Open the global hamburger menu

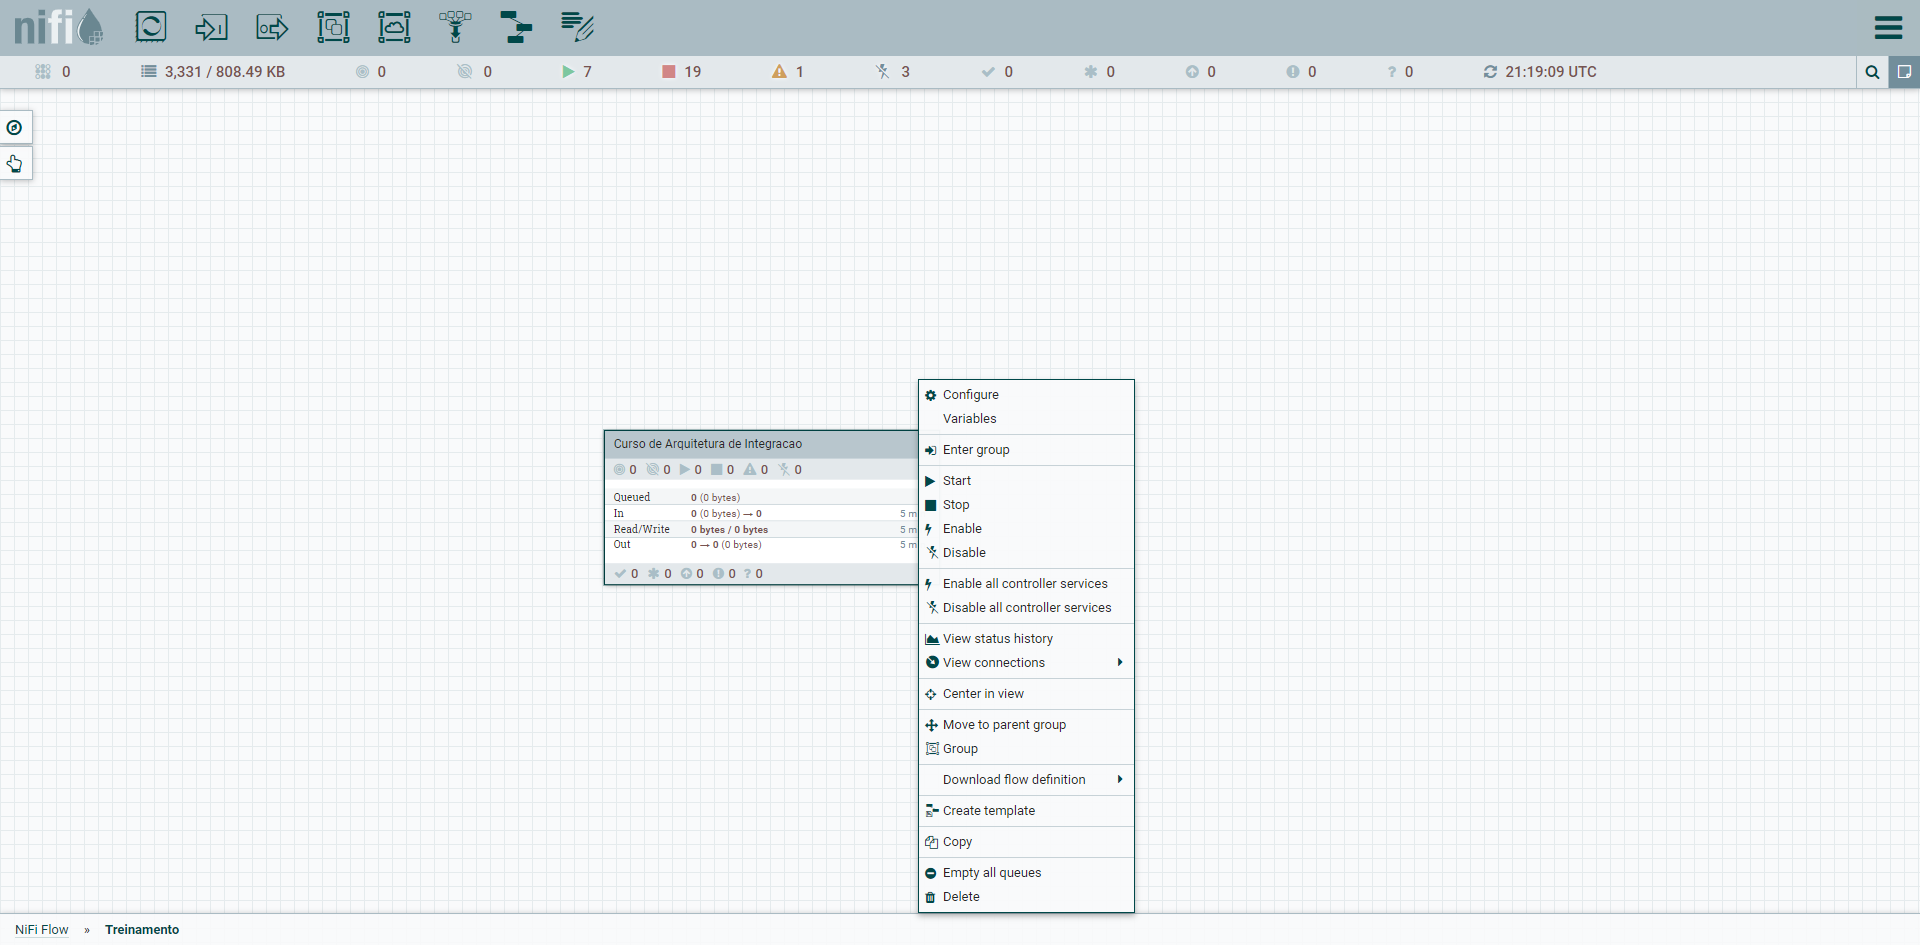click(x=1888, y=27)
